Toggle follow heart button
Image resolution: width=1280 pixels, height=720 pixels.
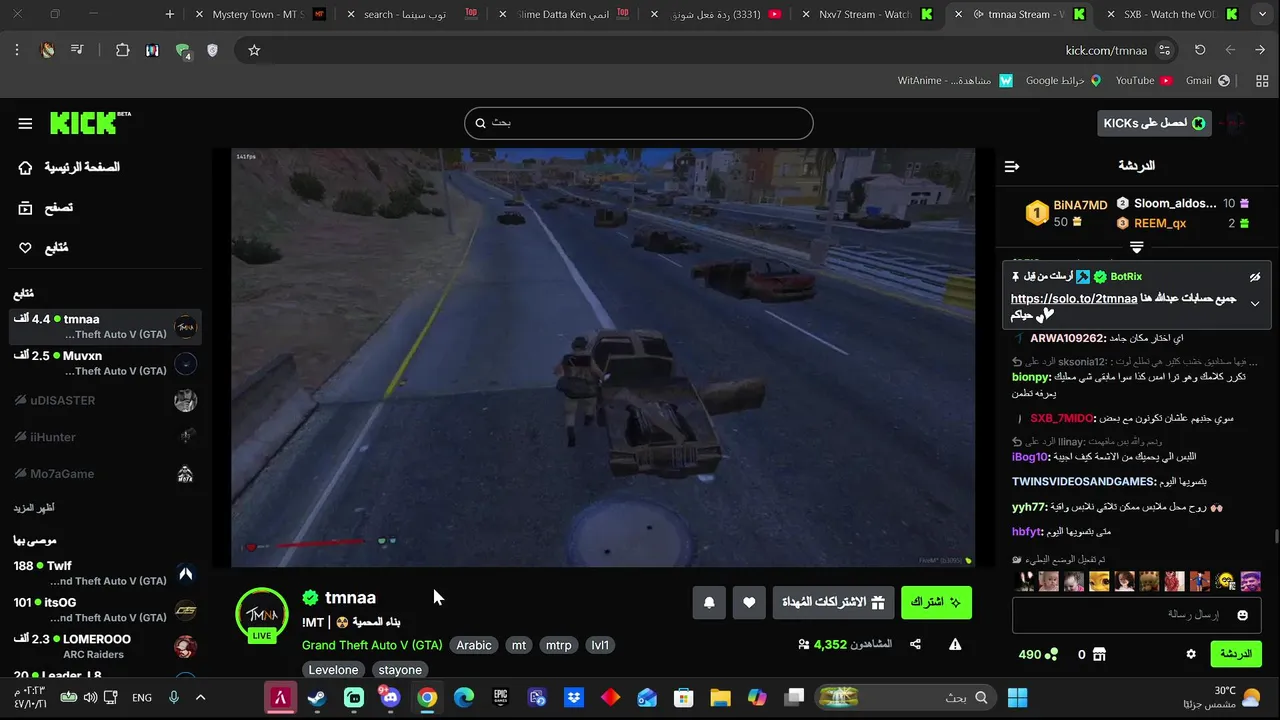tap(749, 602)
